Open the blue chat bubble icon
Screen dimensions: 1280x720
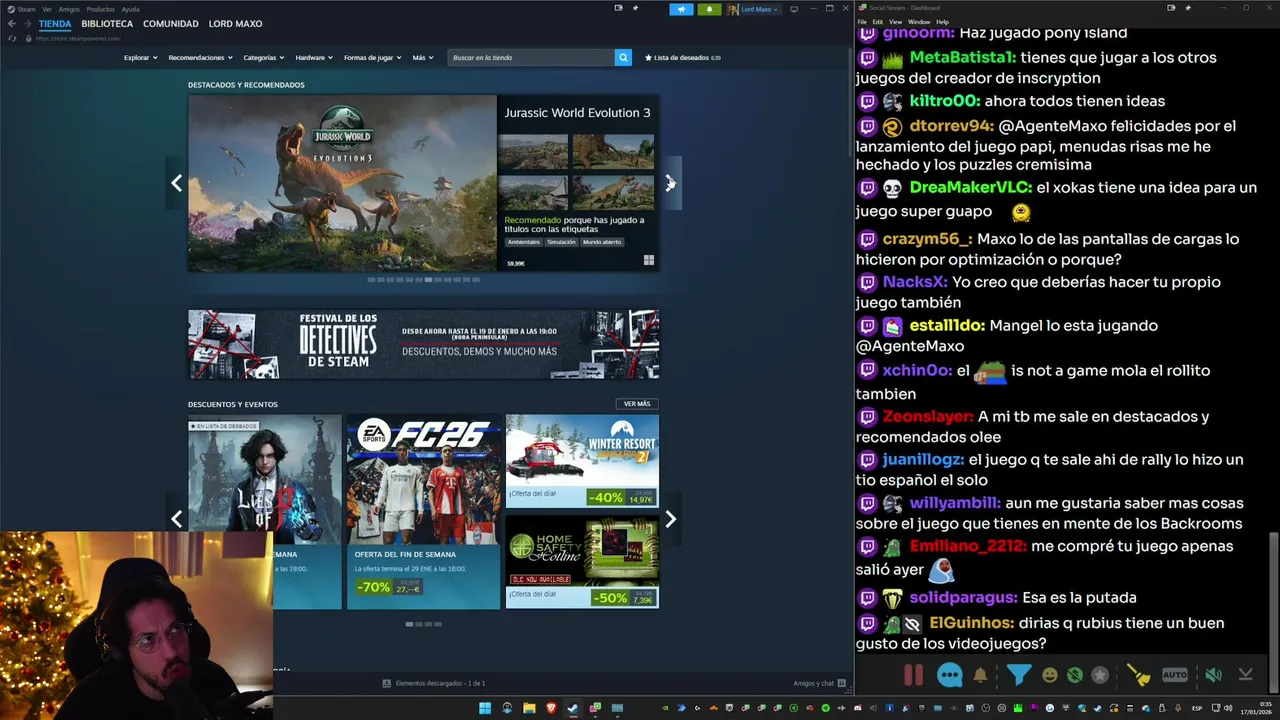coord(949,675)
